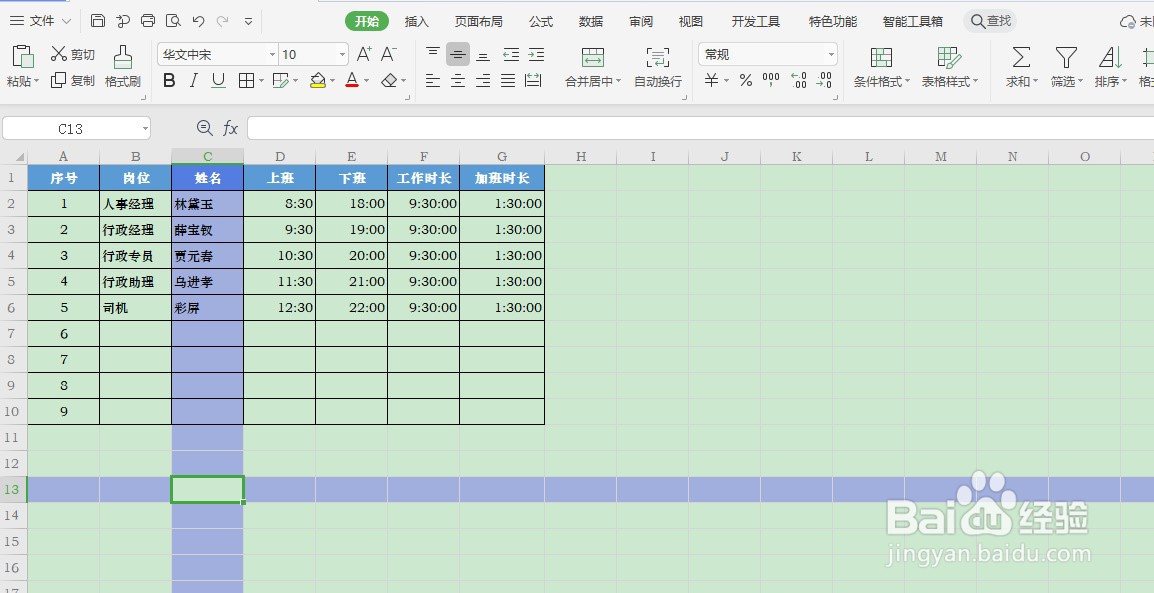Expand the borders dropdown arrow

coord(261,81)
